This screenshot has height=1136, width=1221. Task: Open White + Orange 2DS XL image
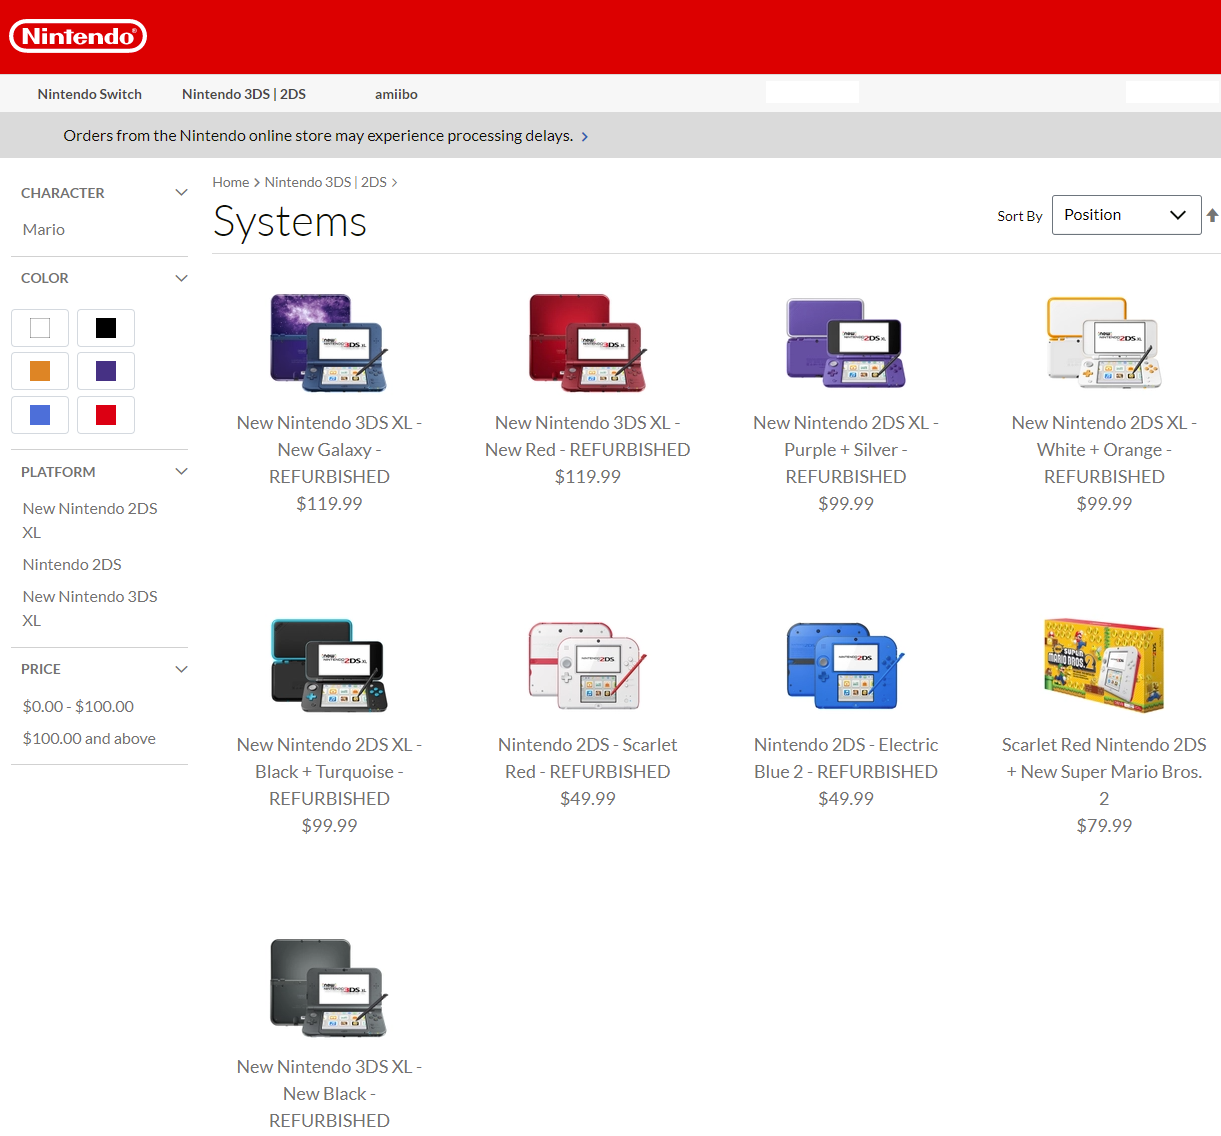point(1104,343)
